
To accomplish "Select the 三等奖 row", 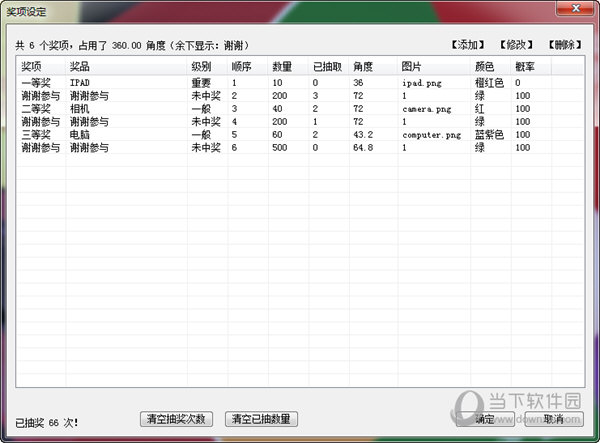I will [300, 135].
